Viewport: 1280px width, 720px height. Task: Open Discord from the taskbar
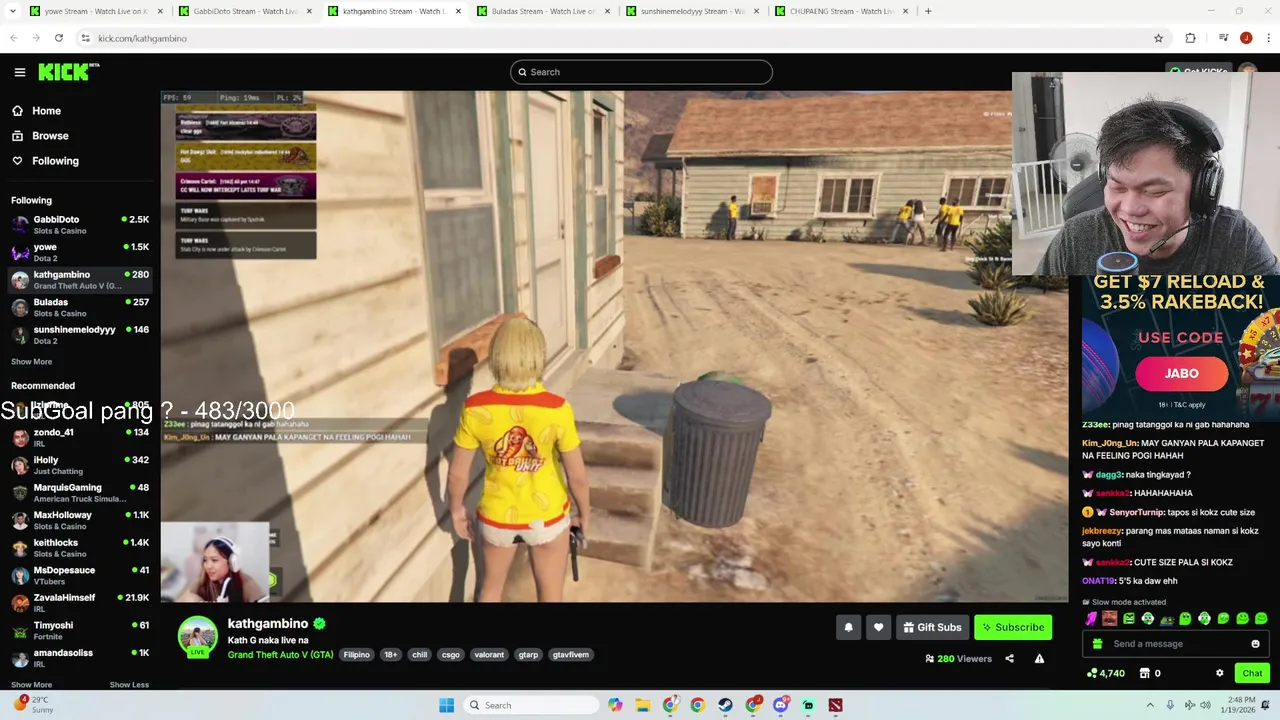pos(781,705)
